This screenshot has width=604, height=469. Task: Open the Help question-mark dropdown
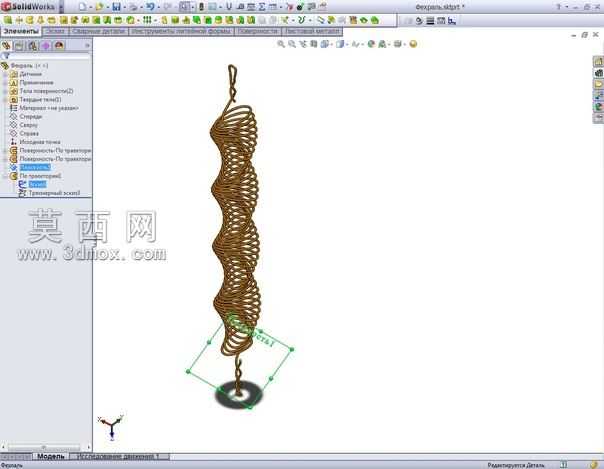tap(567, 7)
